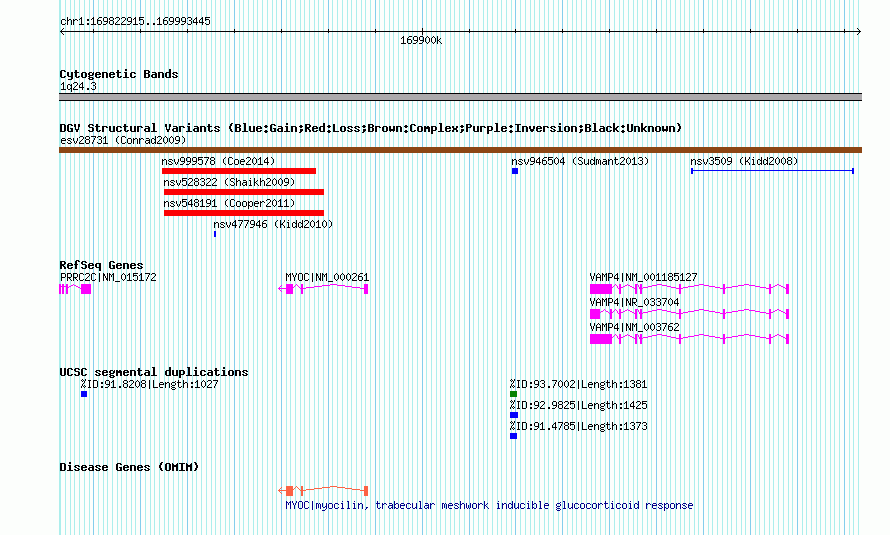This screenshot has height=535, width=890.
Task: Open the VAMP4|NR_033704 transcript label
Action: 634,302
